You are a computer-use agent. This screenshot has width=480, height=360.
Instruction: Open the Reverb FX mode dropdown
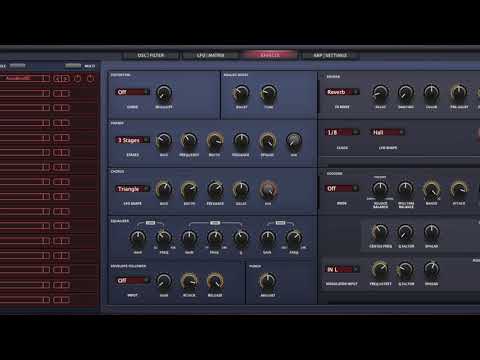[342, 92]
